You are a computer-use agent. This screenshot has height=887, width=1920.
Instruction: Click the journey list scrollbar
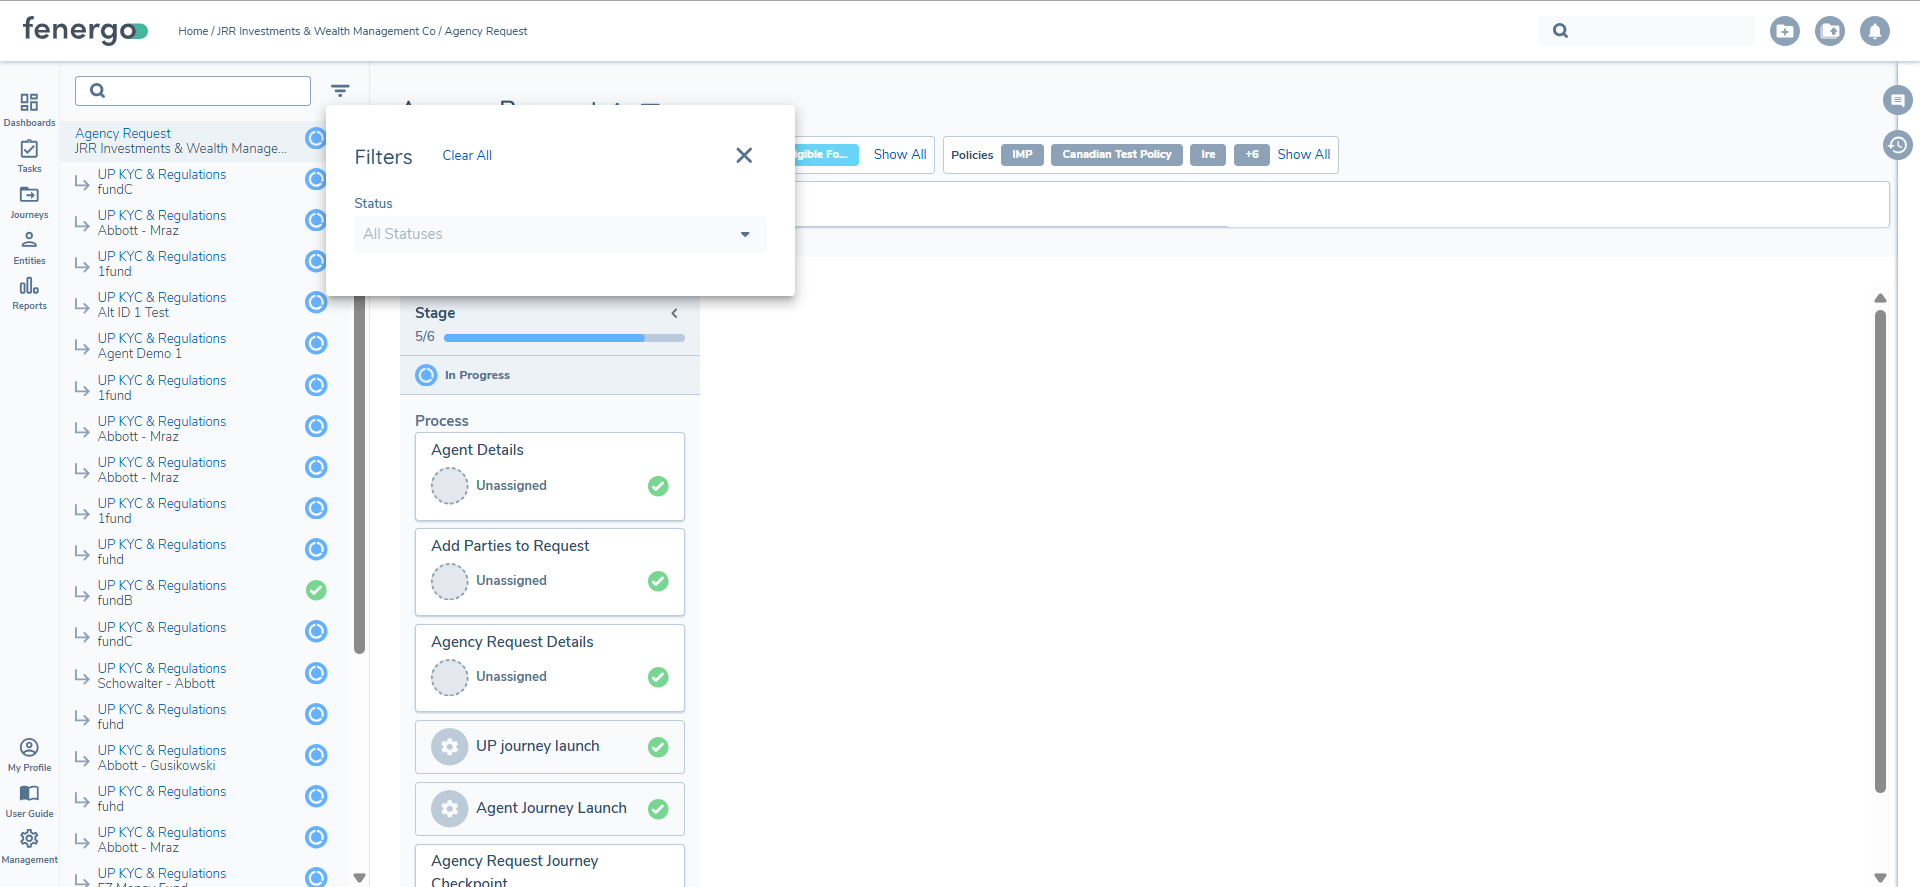click(359, 475)
